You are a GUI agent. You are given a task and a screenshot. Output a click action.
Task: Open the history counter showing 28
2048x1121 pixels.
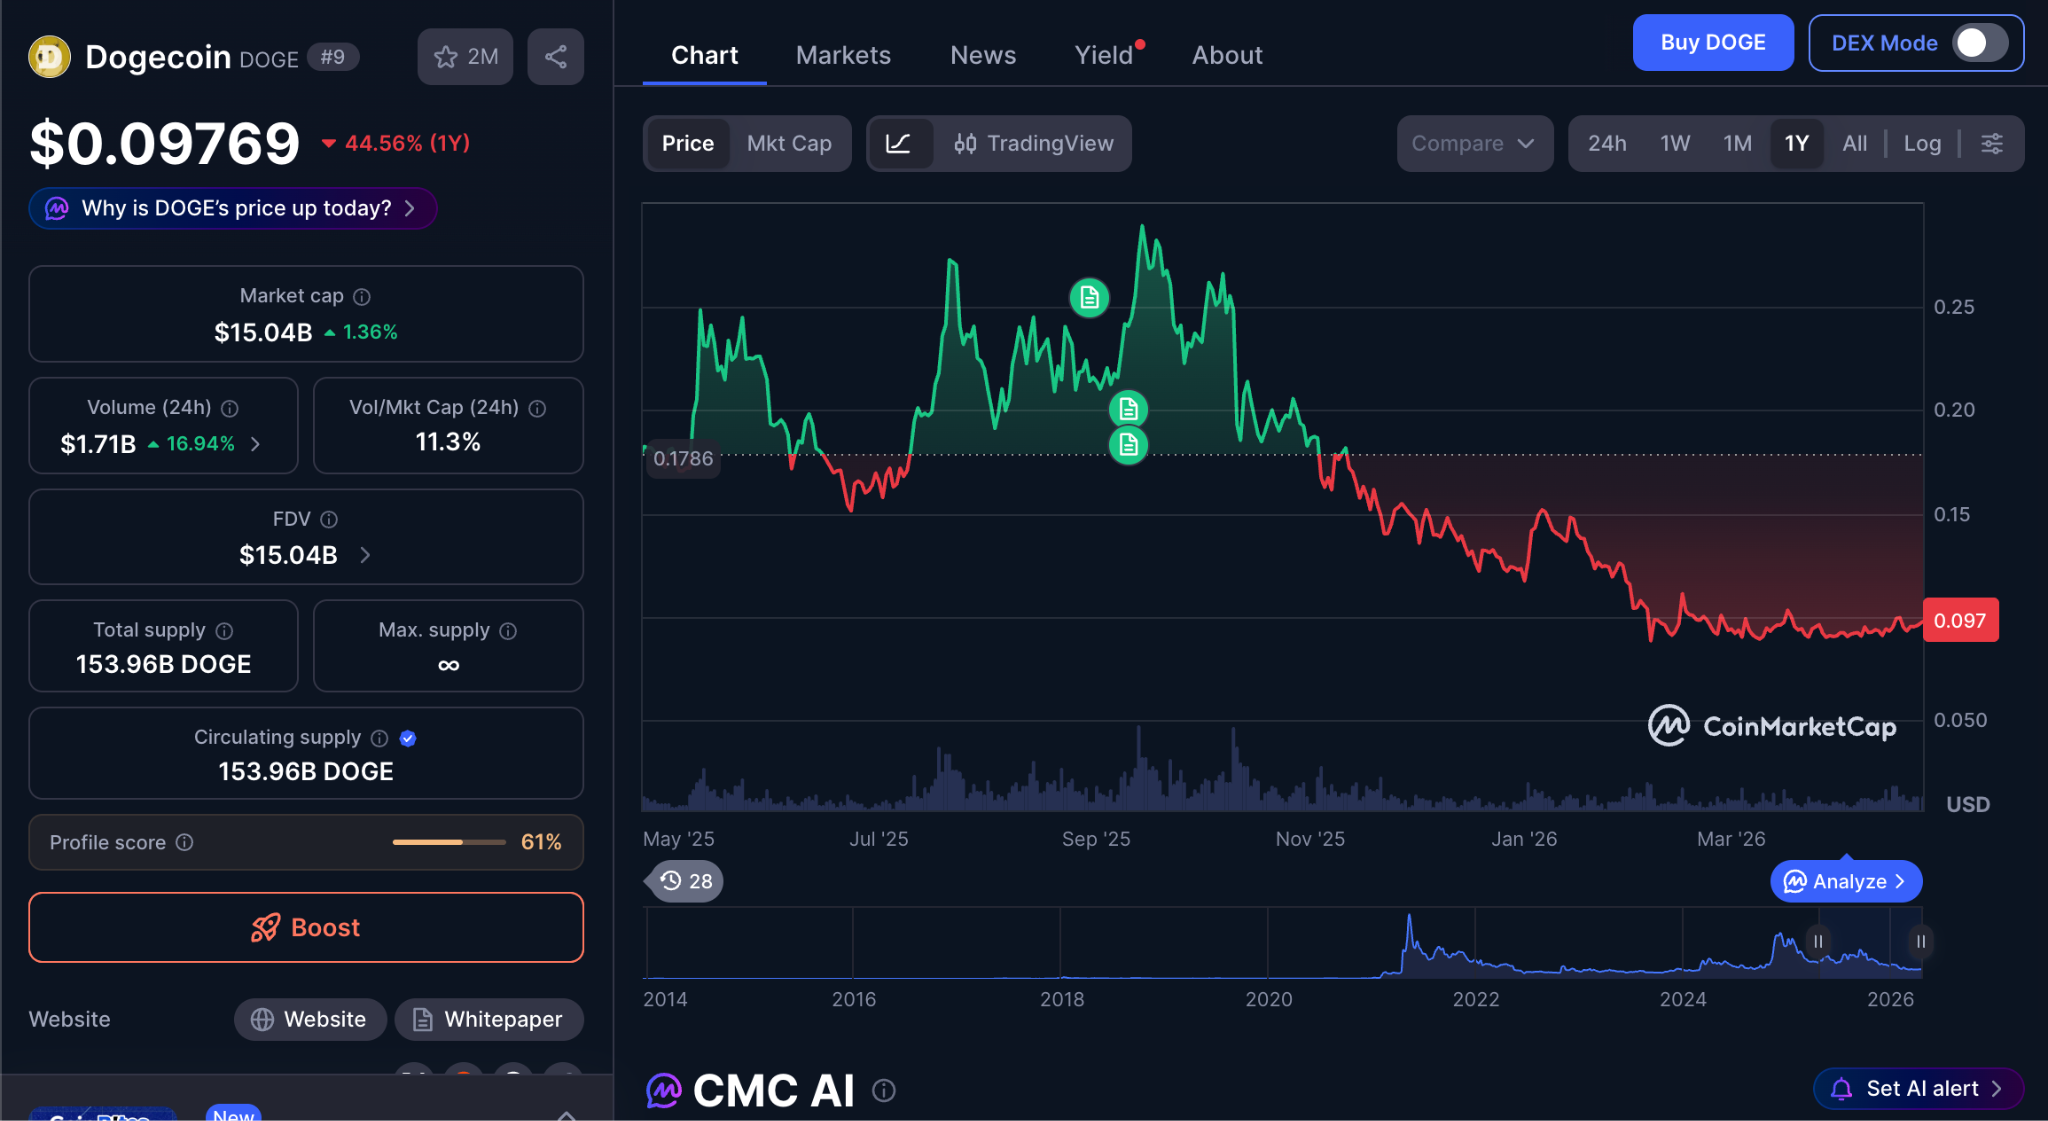pos(685,881)
